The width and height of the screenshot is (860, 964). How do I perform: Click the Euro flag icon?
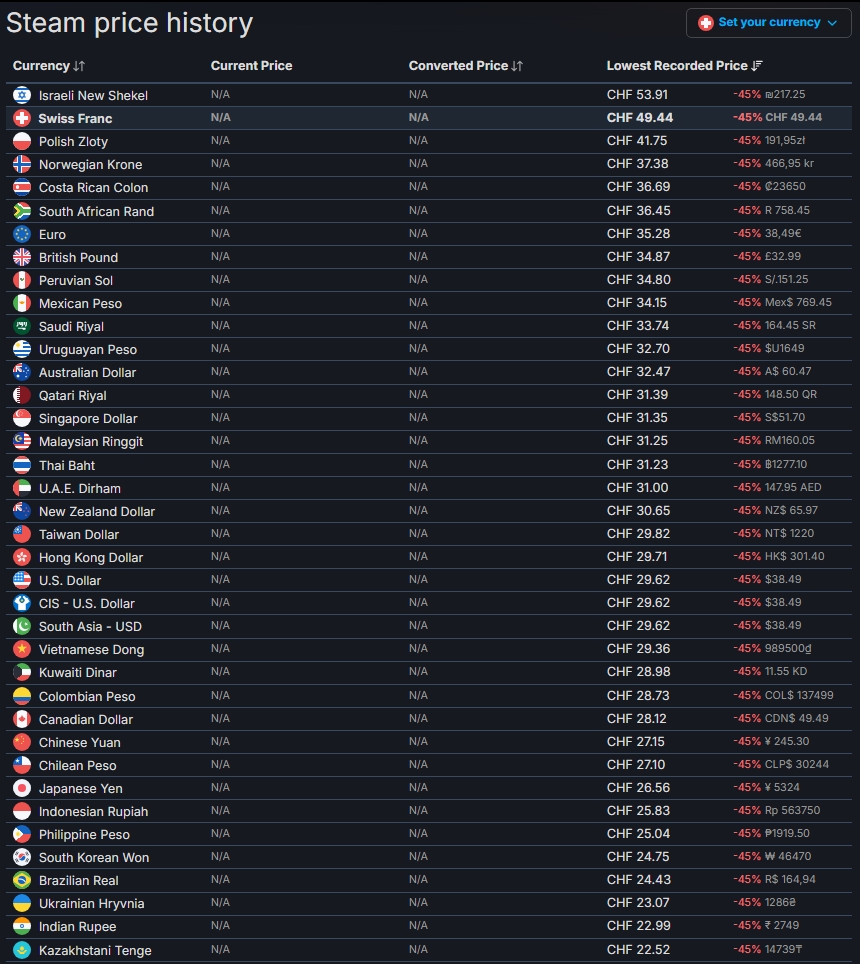22,234
